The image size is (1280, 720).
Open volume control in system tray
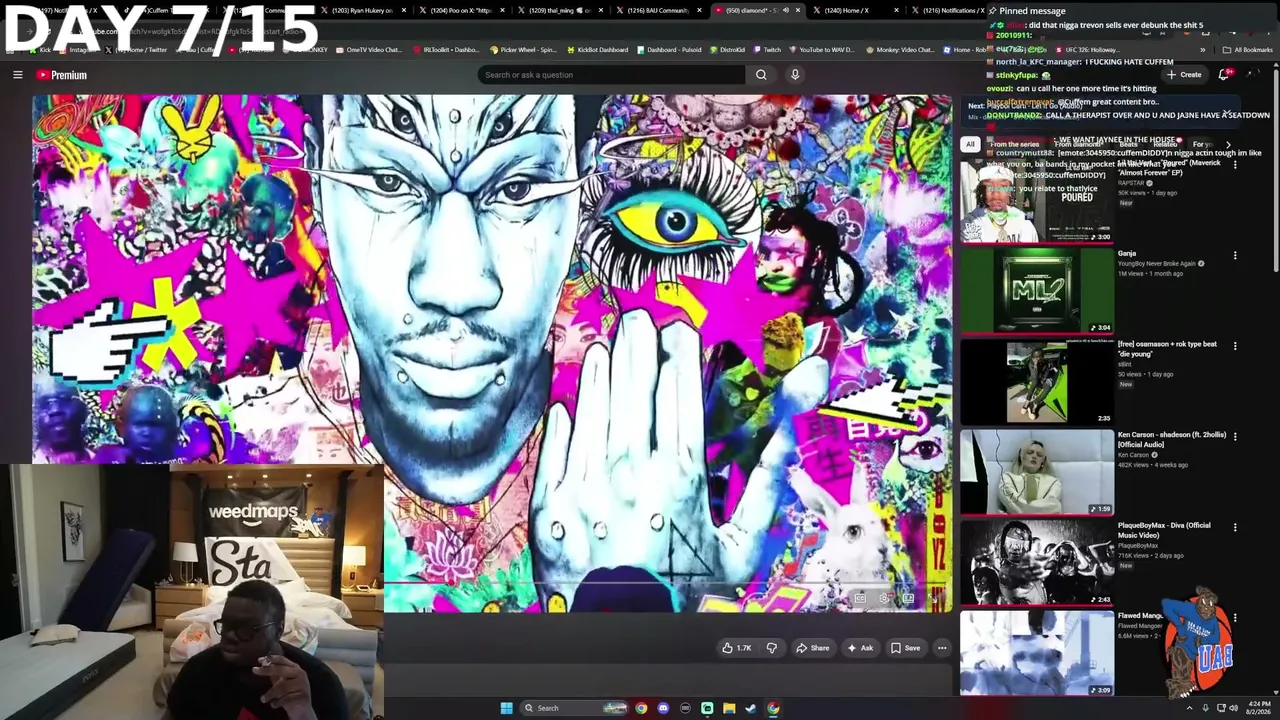click(x=1233, y=708)
